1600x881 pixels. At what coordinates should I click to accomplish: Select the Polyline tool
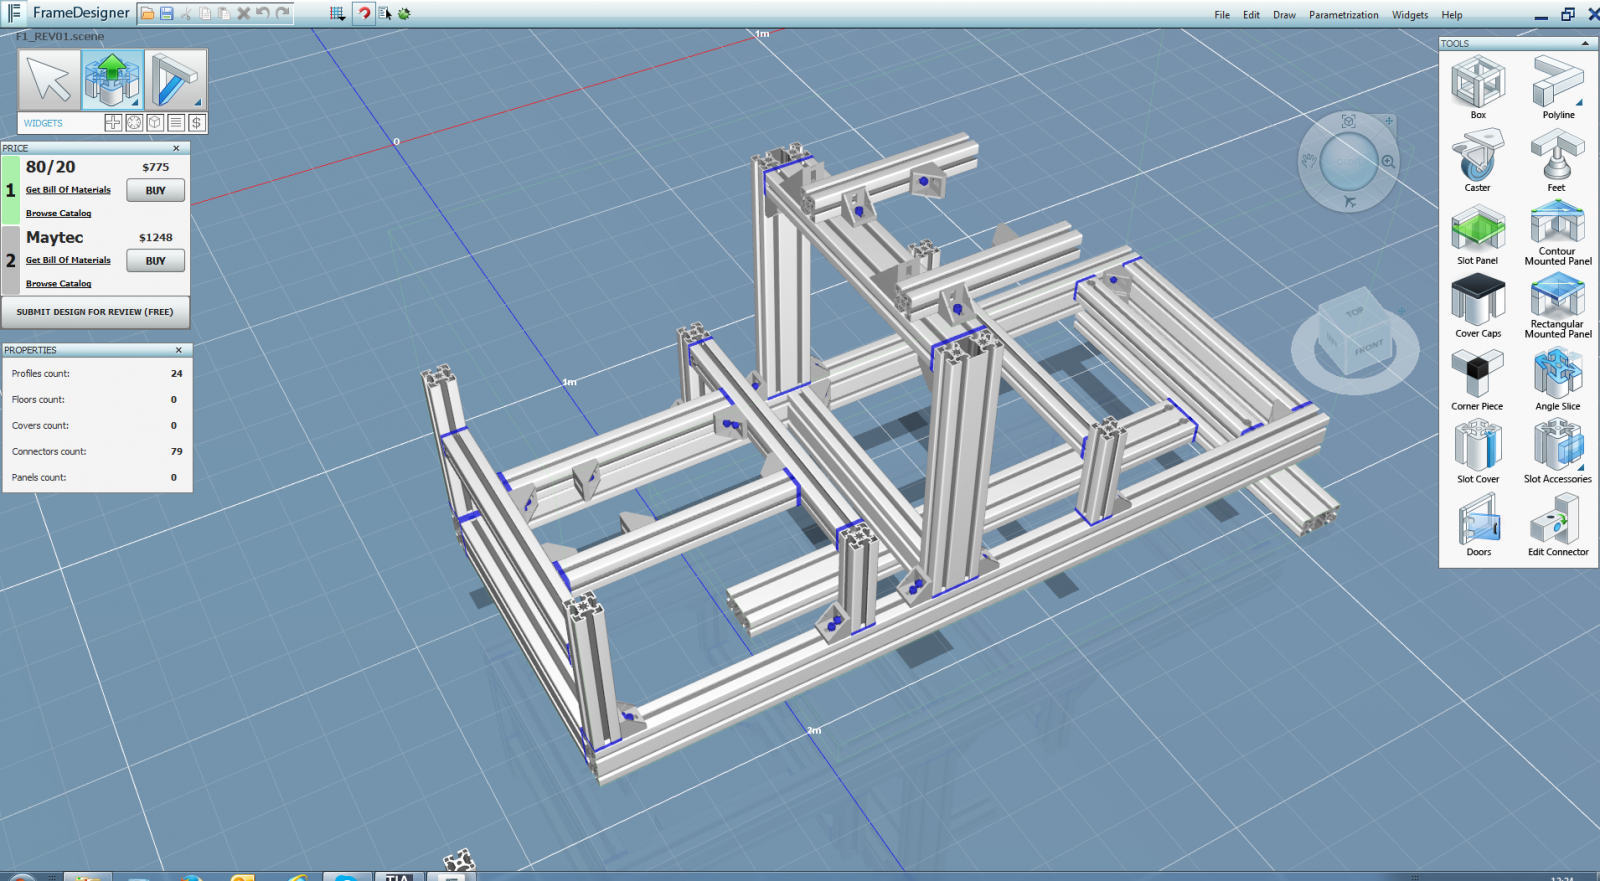click(x=1558, y=87)
